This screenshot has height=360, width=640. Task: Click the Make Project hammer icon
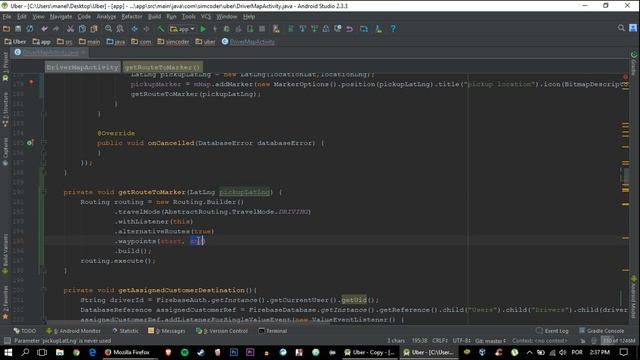(x=161, y=29)
